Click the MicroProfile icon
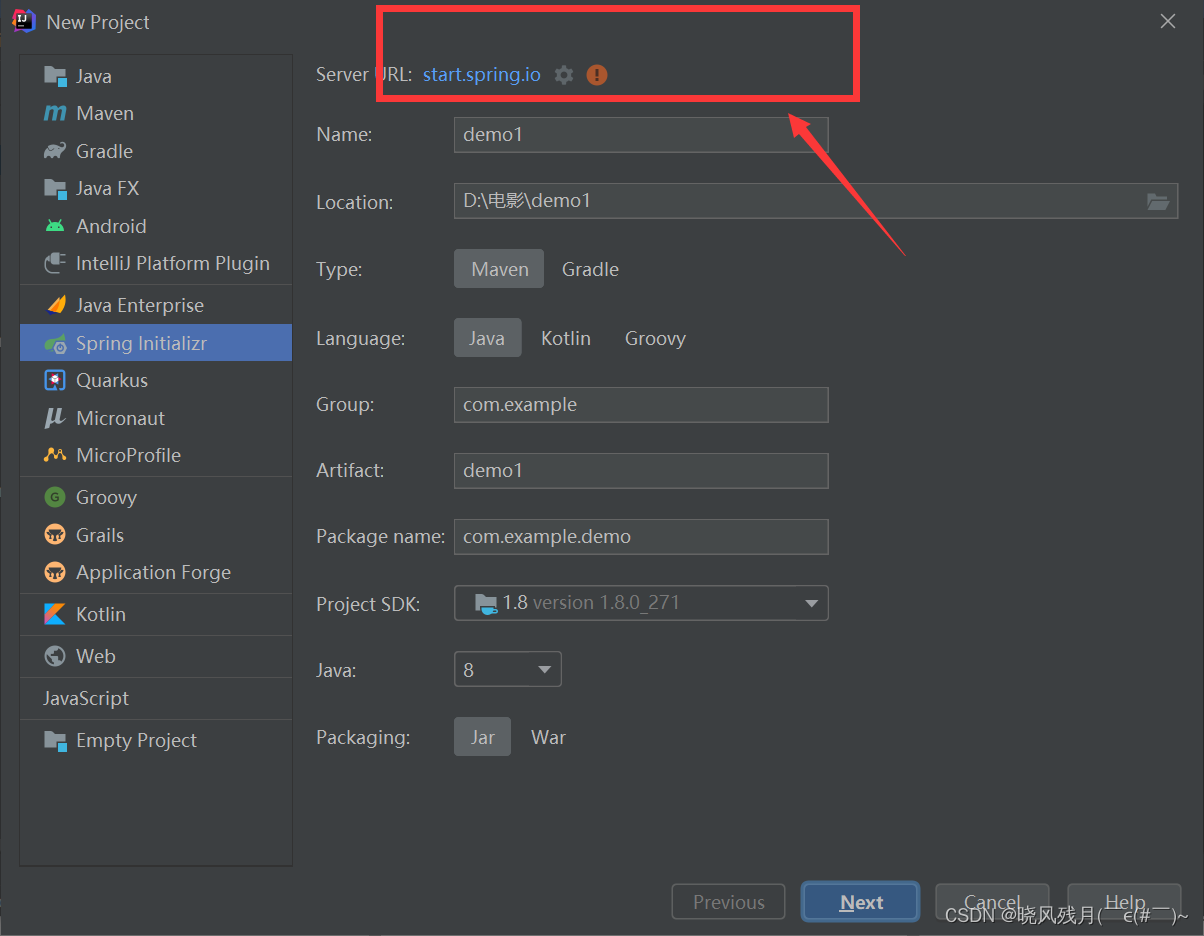The width and height of the screenshot is (1204, 936). click(55, 455)
